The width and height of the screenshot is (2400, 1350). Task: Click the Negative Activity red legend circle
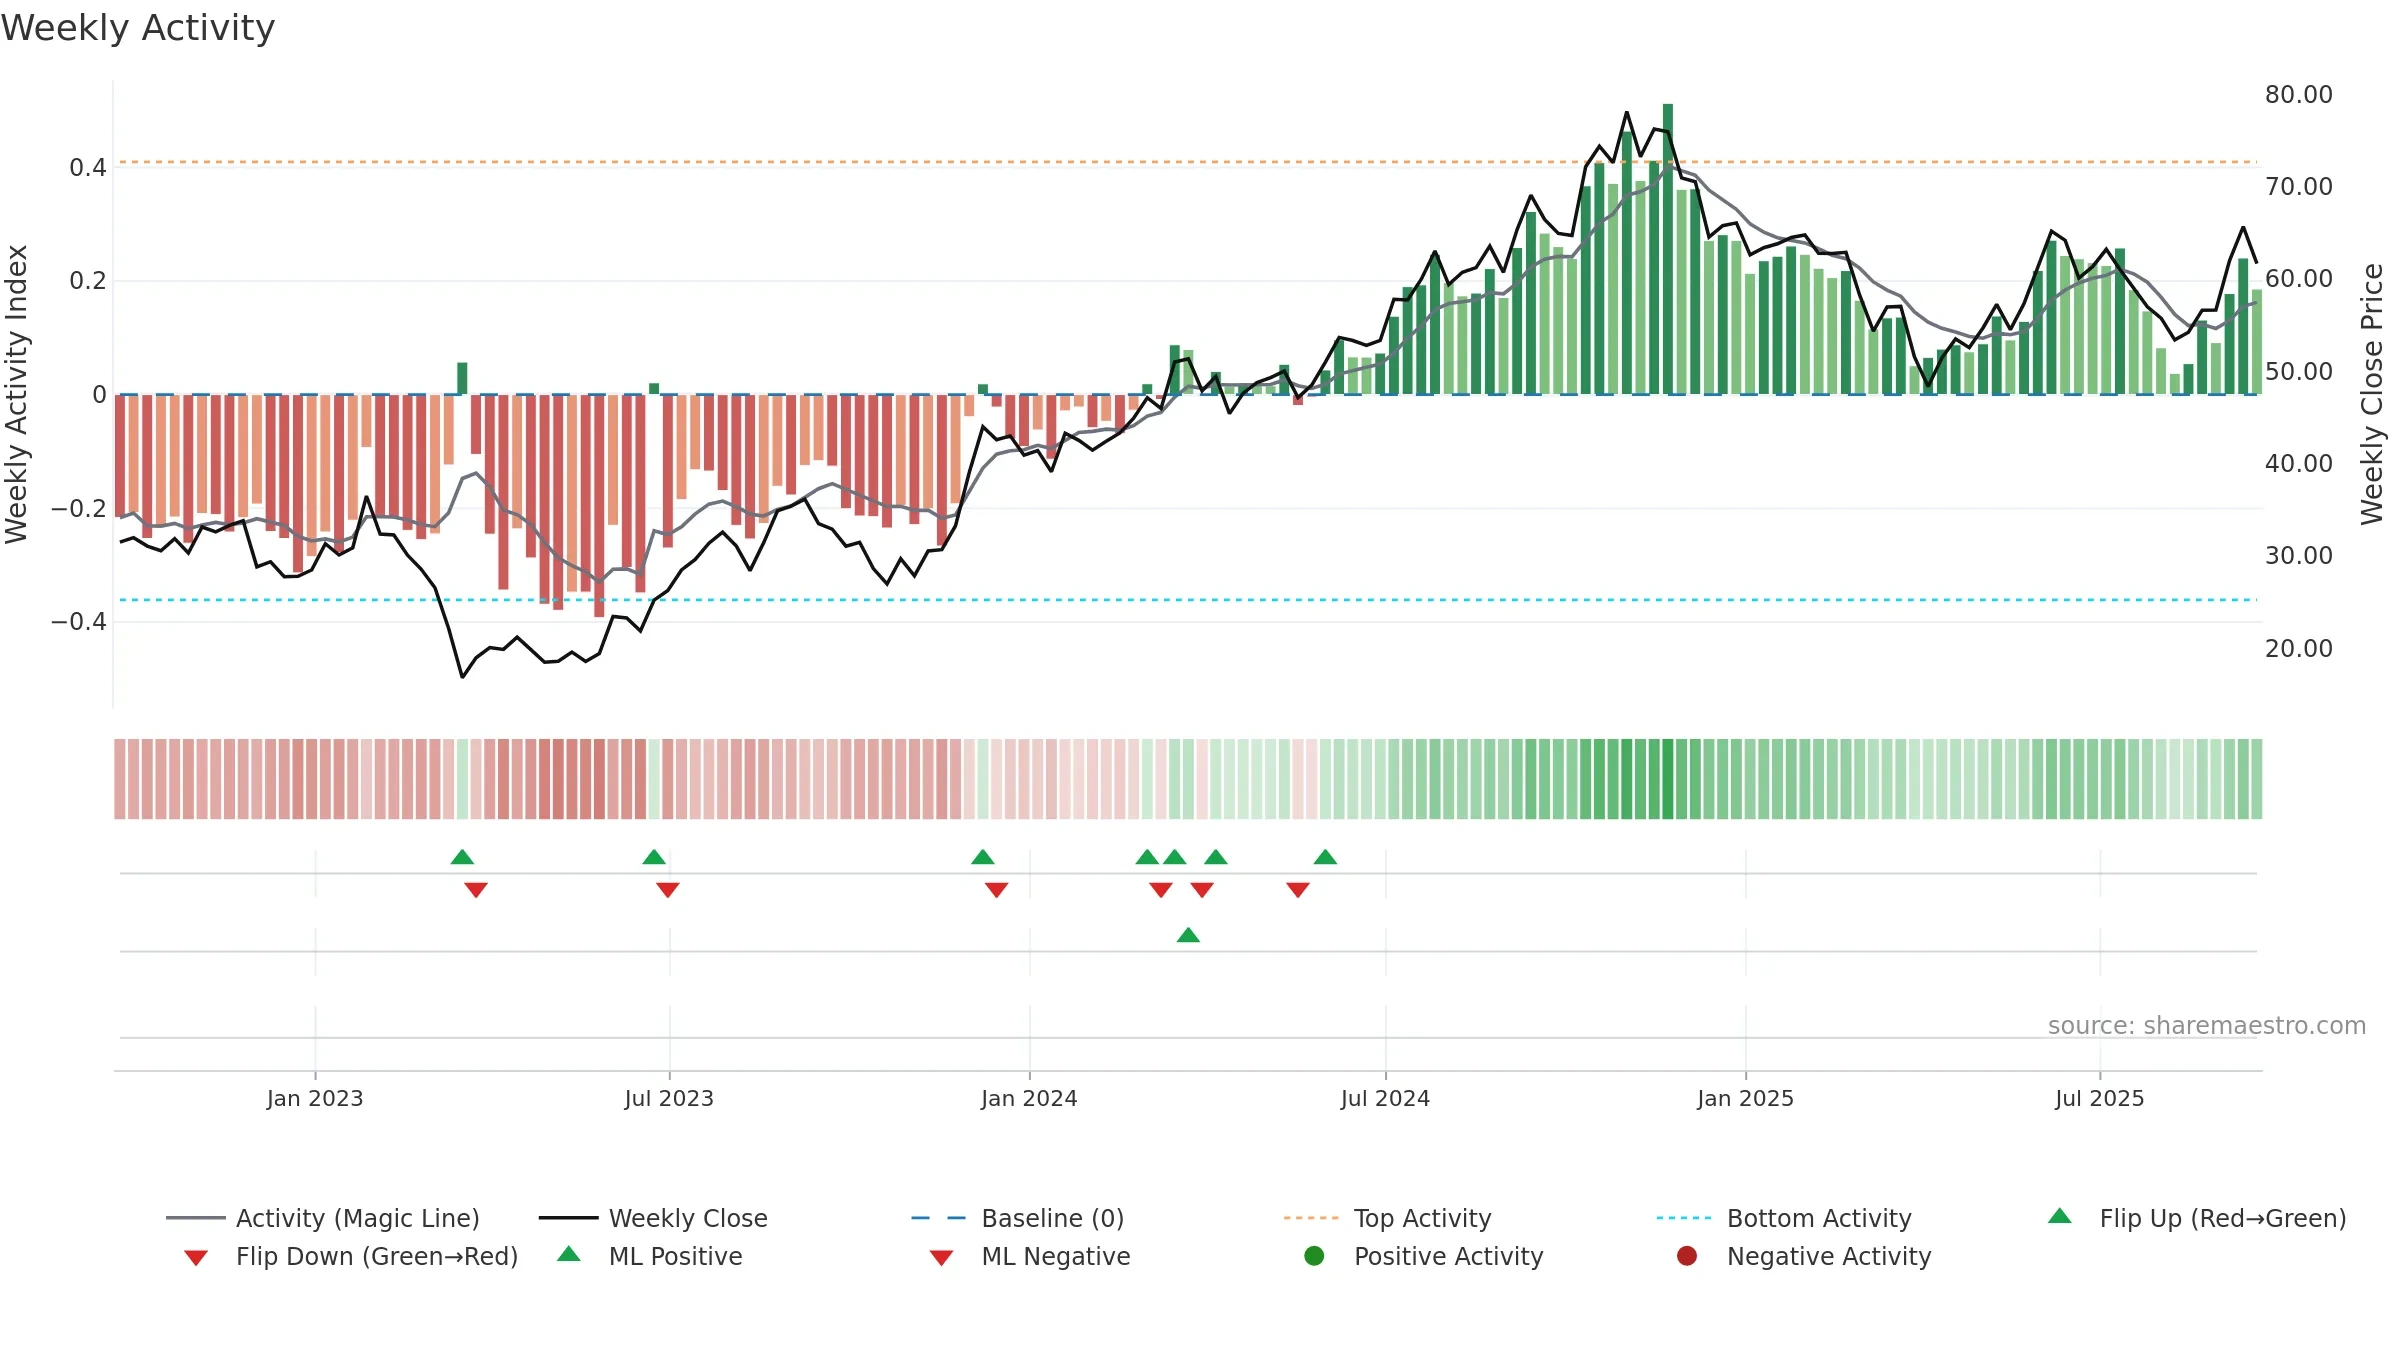pos(1687,1256)
